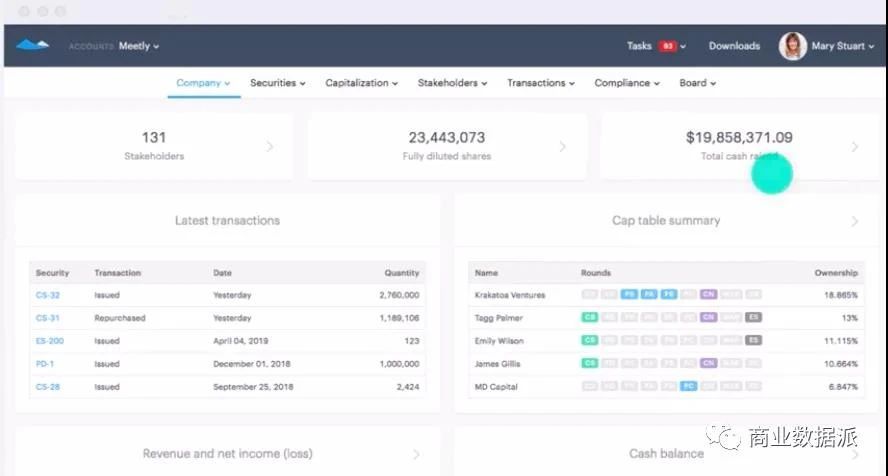Click green CS round badge for Tagg Palmer
The height and width of the screenshot is (476, 888).
click(x=590, y=317)
